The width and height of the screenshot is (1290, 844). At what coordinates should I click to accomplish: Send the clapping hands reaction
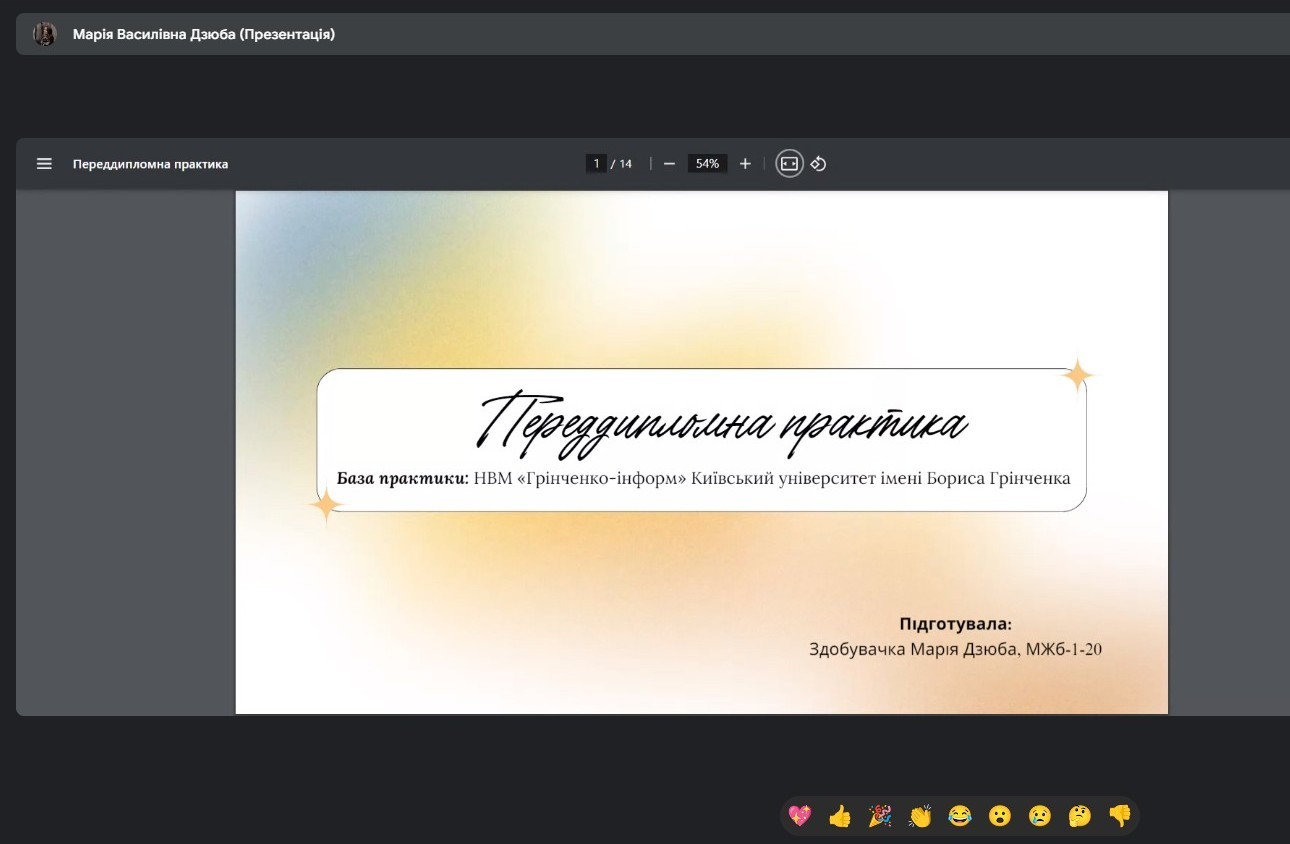[x=920, y=816]
